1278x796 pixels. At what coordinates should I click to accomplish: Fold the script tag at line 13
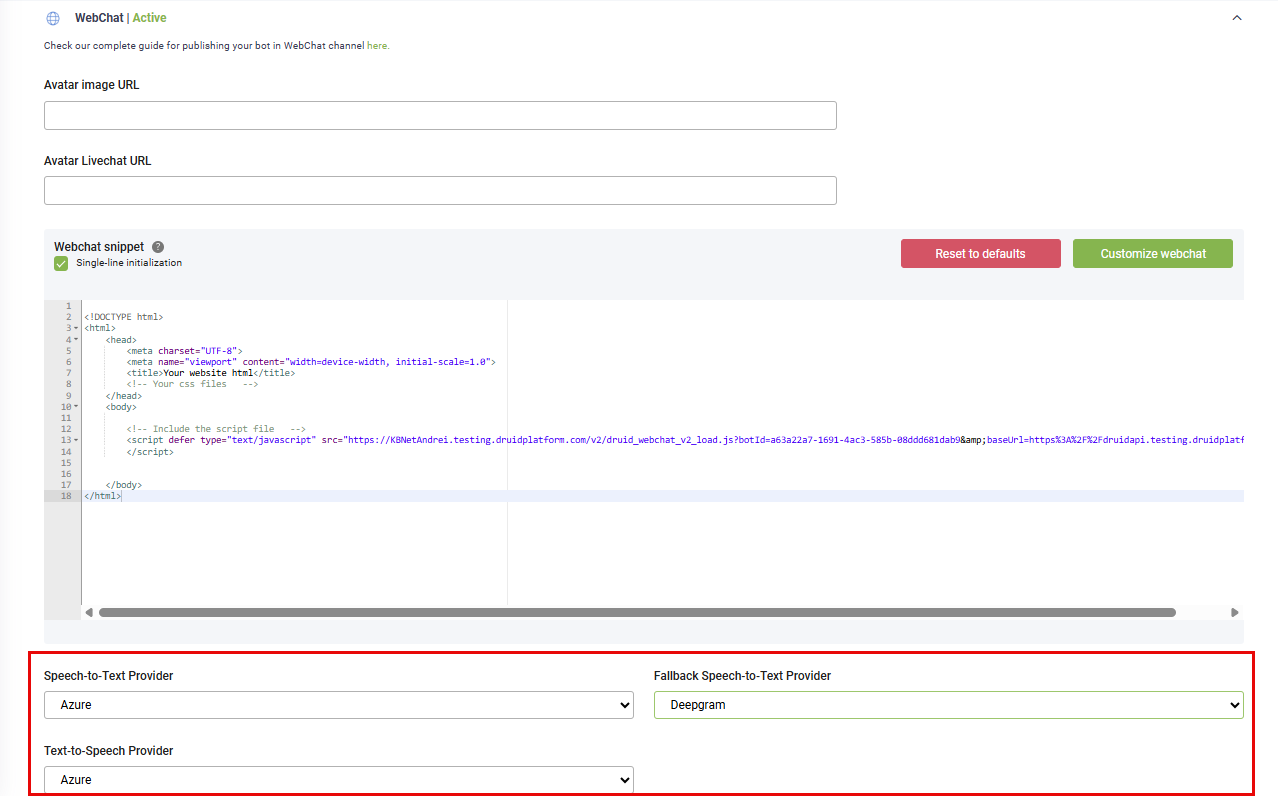(x=76, y=440)
